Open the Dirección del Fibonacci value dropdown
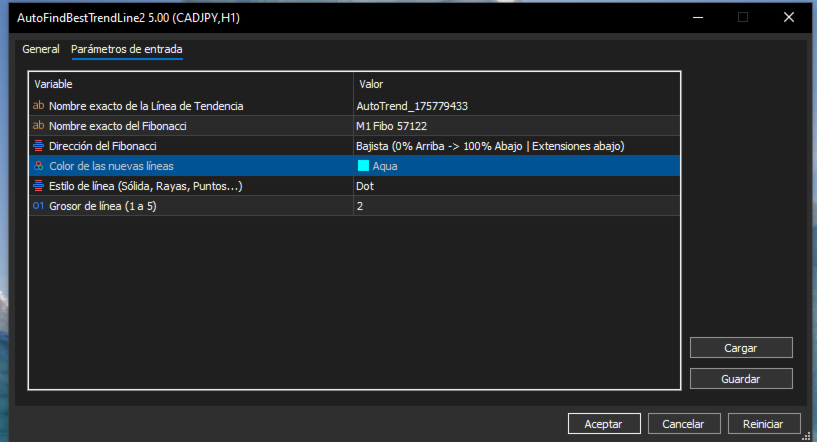Screen dimensions: 817x442 pos(516,146)
